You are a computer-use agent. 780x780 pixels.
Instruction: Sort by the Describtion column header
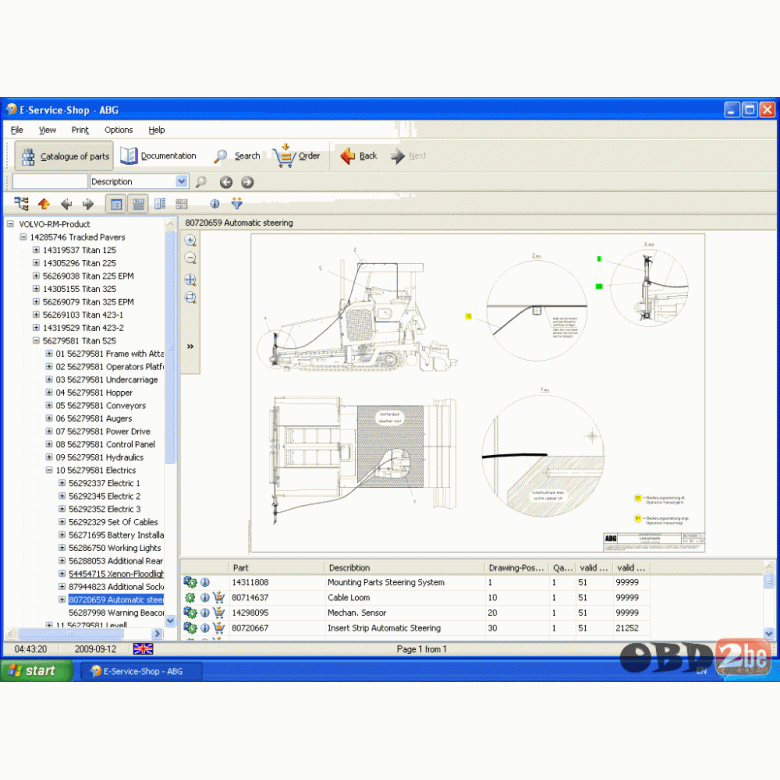[404, 568]
